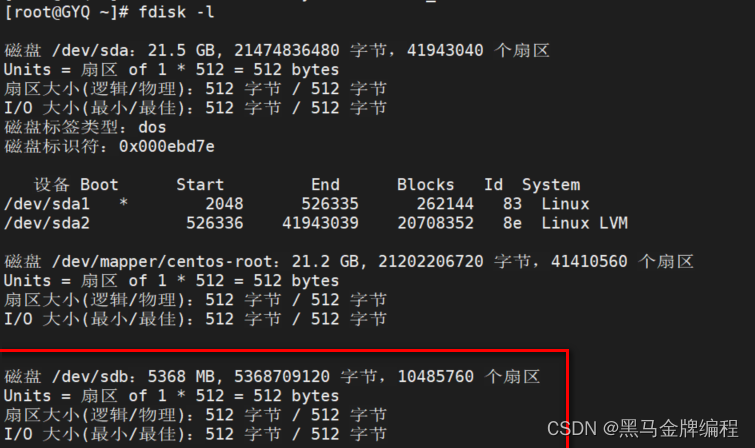Click the Id column header
The width and height of the screenshot is (755, 448).
pos(493,185)
